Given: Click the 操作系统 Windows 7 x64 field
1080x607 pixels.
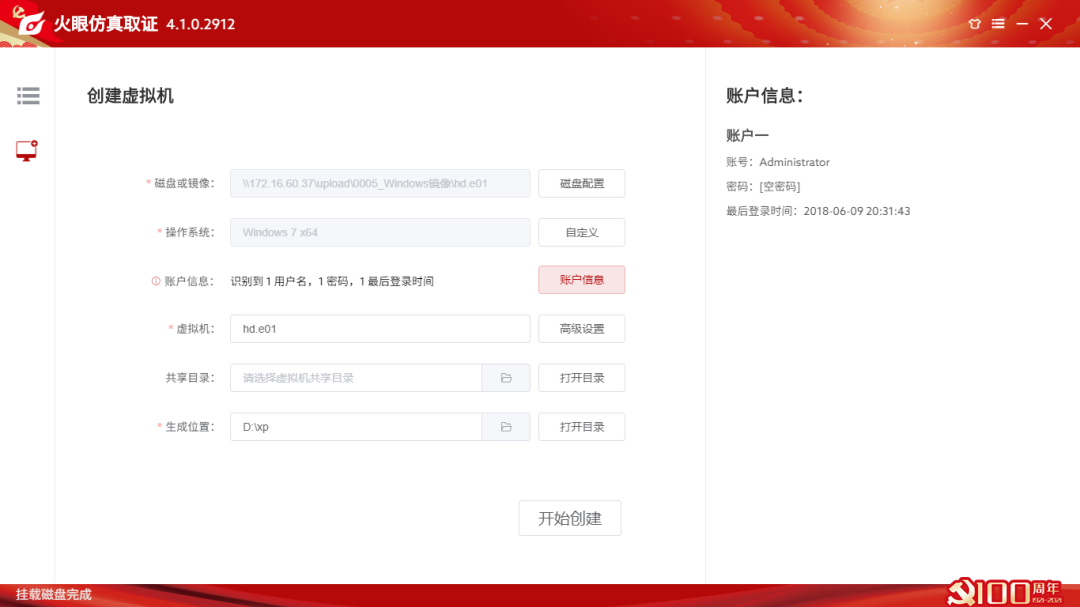Looking at the screenshot, I should click(380, 232).
